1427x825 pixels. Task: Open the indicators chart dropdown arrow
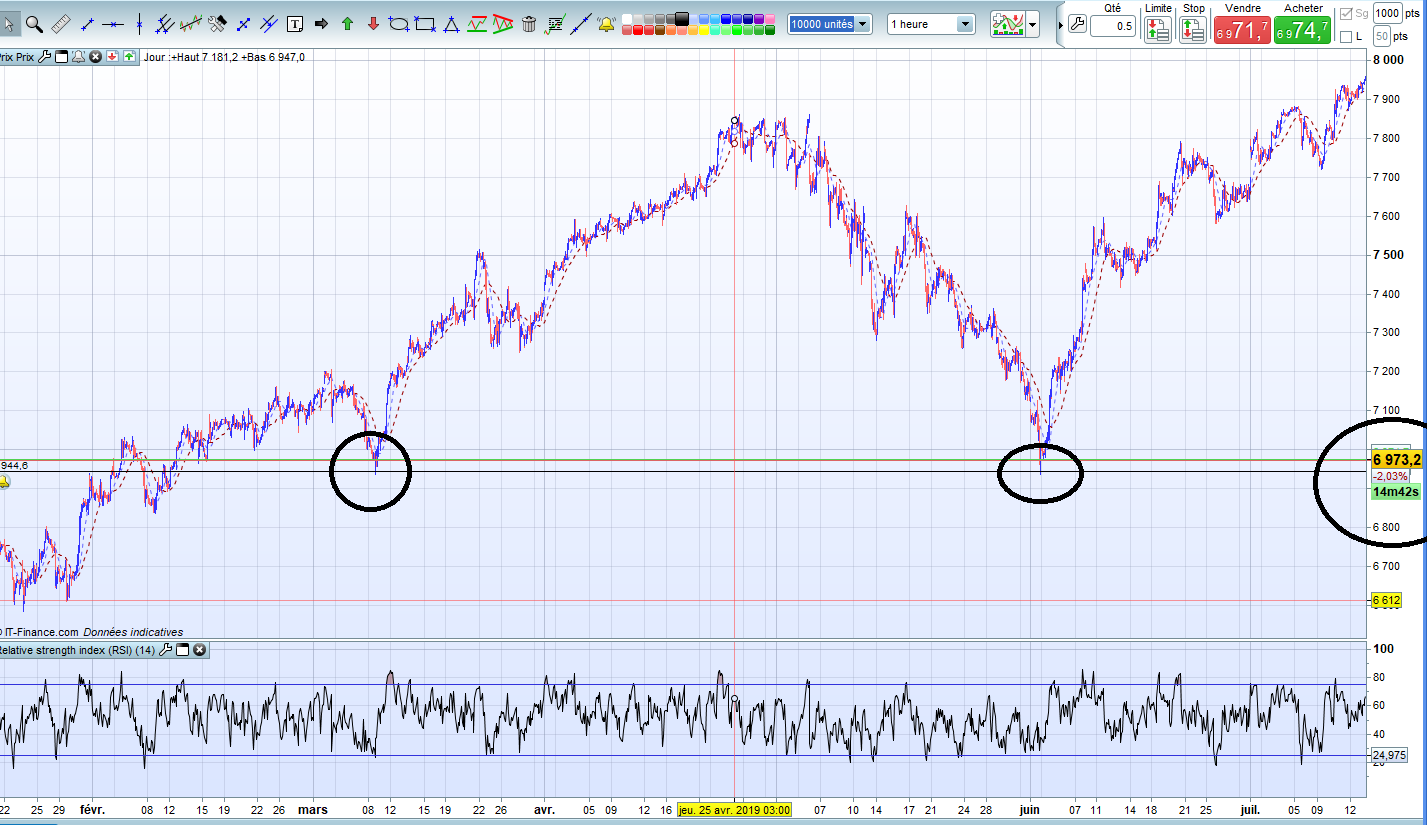(x=1032, y=24)
